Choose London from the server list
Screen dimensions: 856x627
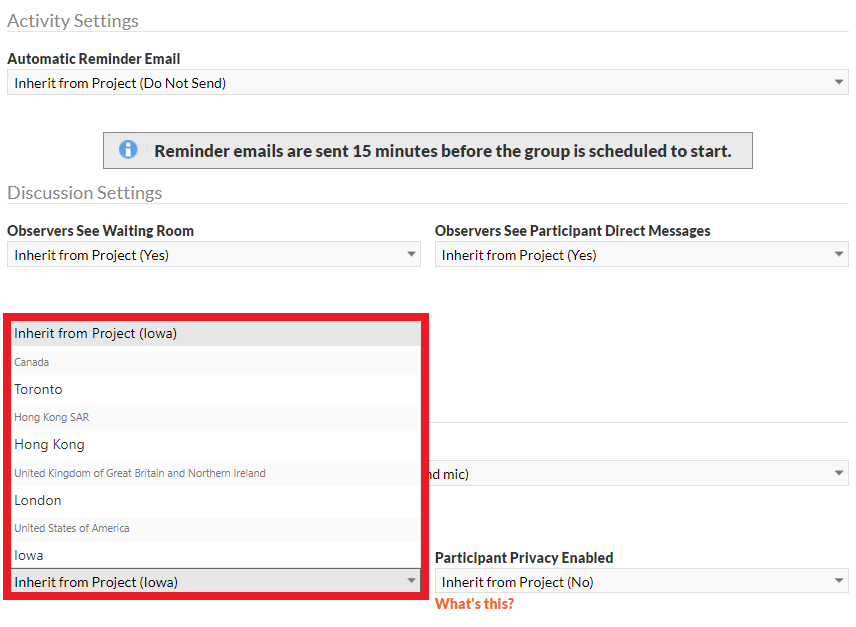(x=216, y=500)
